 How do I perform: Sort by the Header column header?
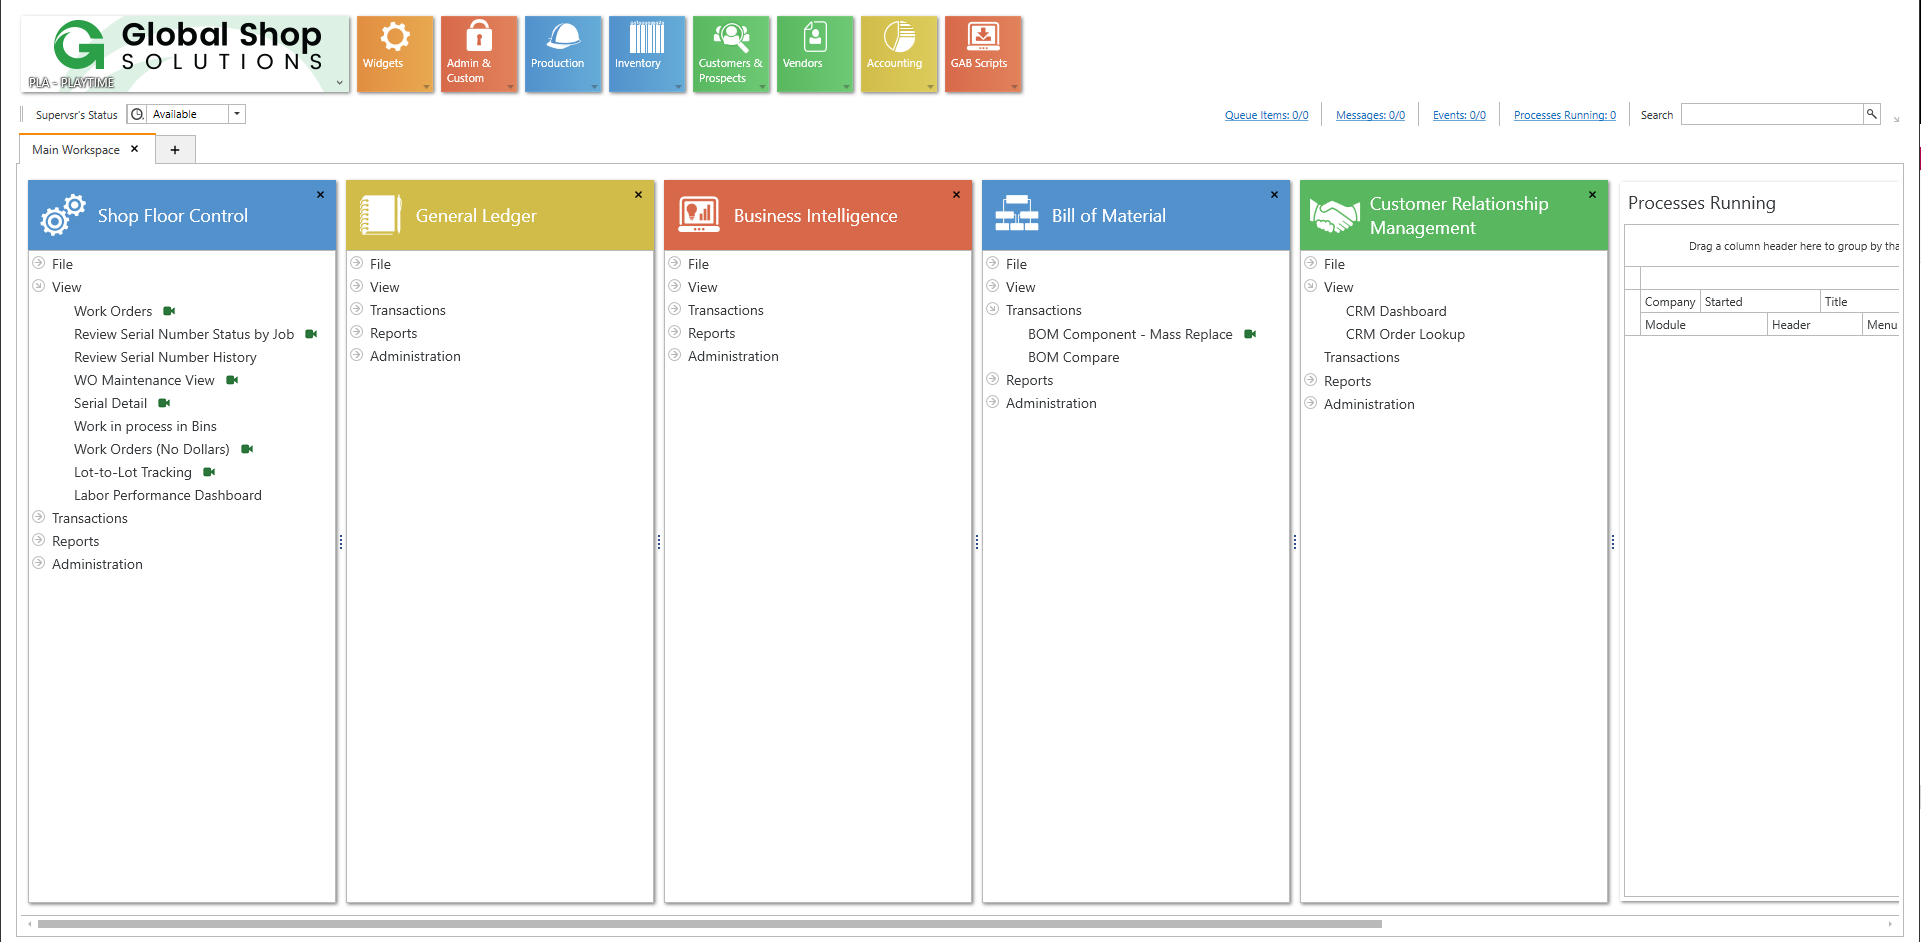click(x=1815, y=324)
